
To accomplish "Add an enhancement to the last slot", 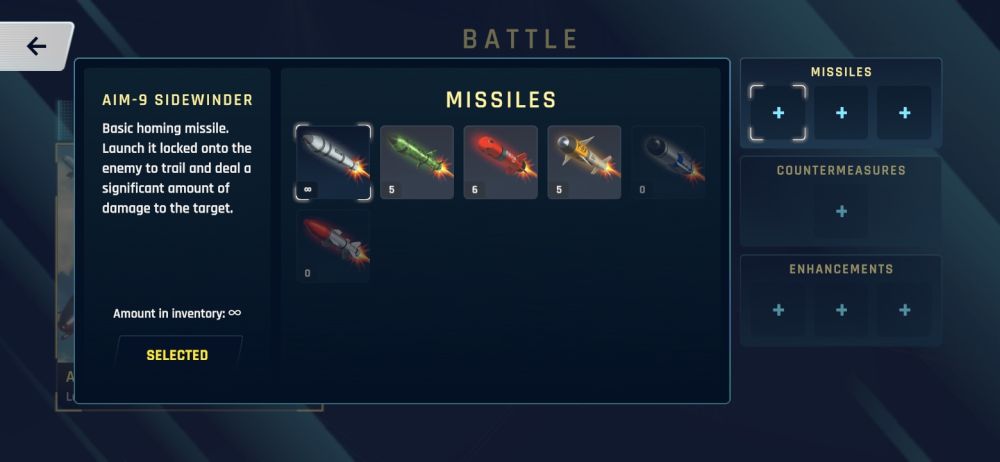I will (x=904, y=310).
